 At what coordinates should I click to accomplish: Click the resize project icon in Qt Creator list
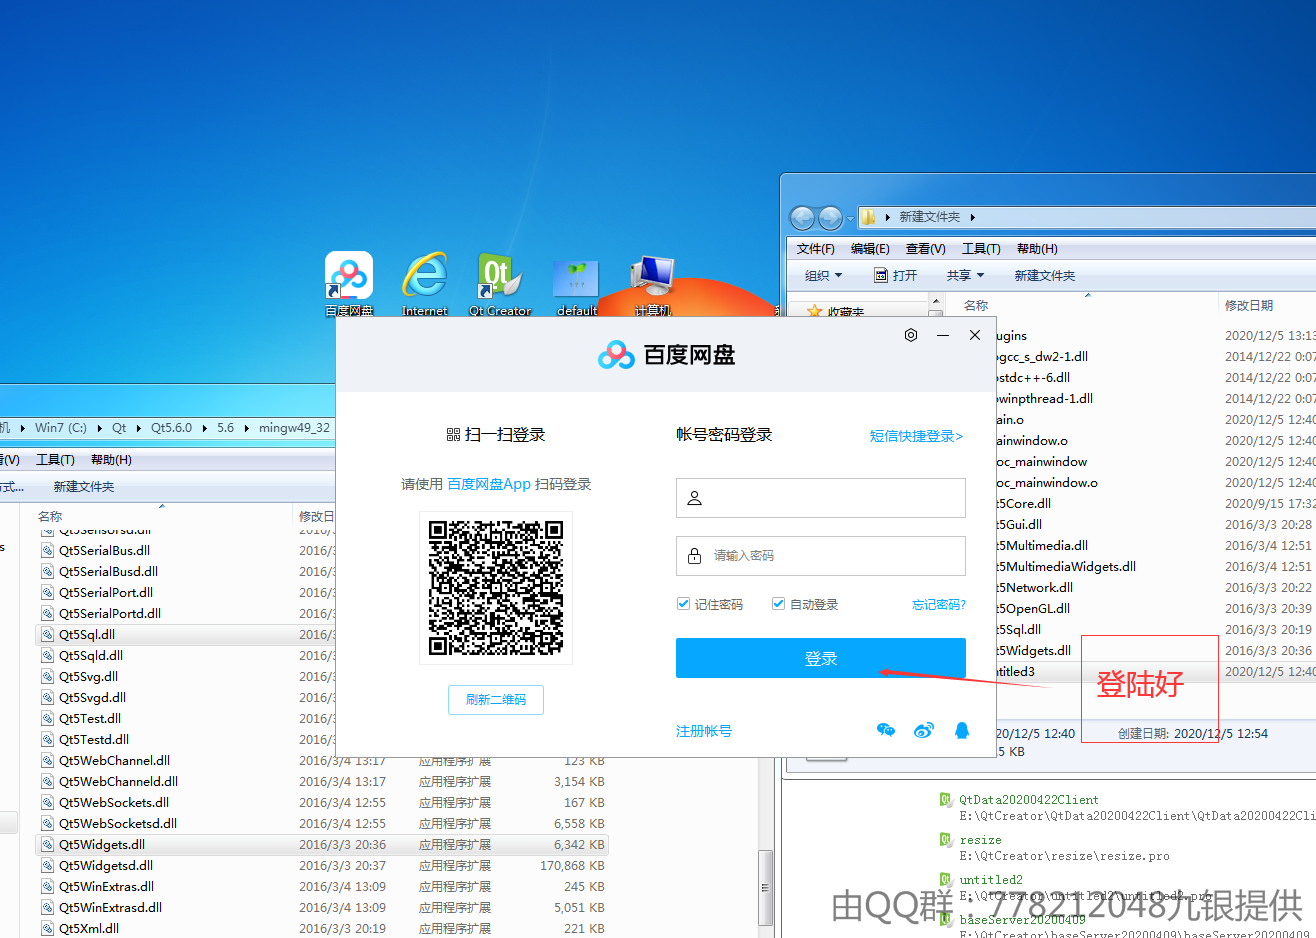pos(945,839)
